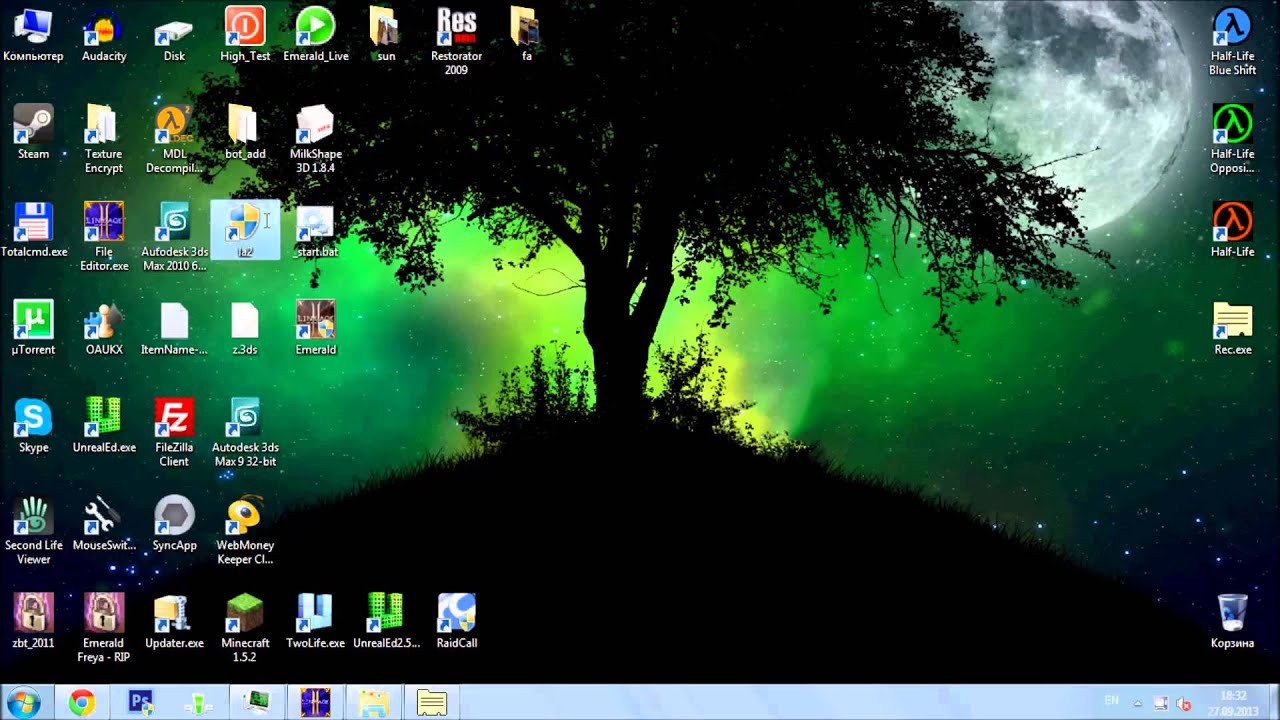Open Windows Explorer from the taskbar
This screenshot has height=720, width=1280.
coord(374,703)
